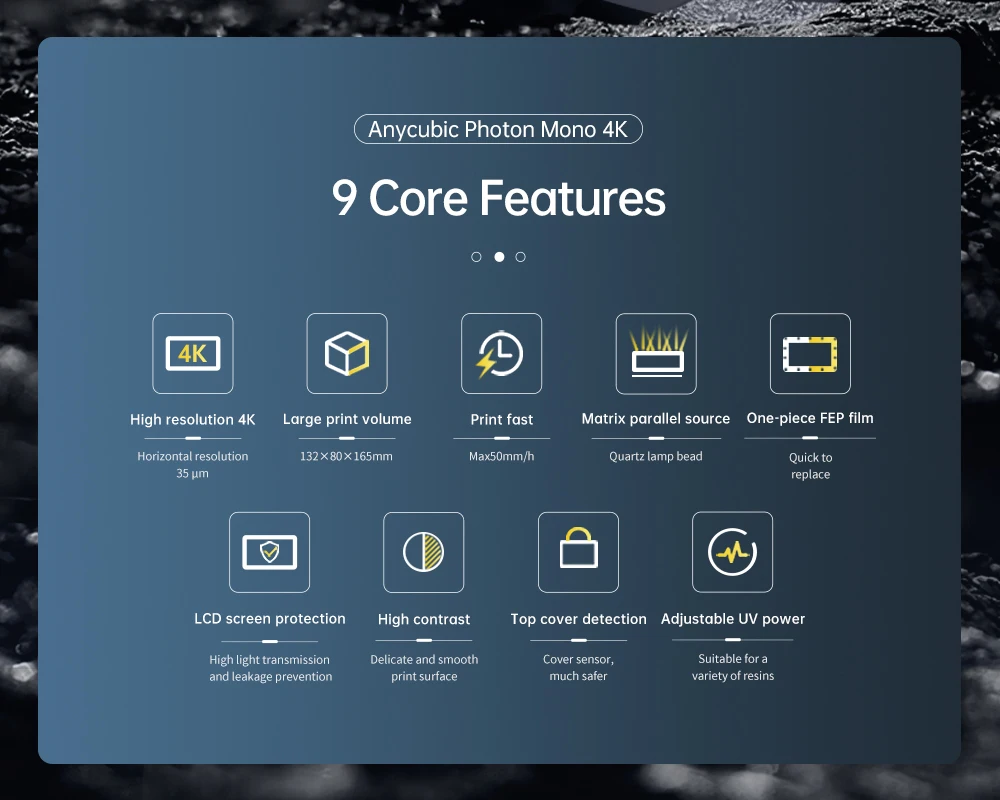Click the Print fast clock icon
This screenshot has width=1000, height=800.
click(501, 353)
